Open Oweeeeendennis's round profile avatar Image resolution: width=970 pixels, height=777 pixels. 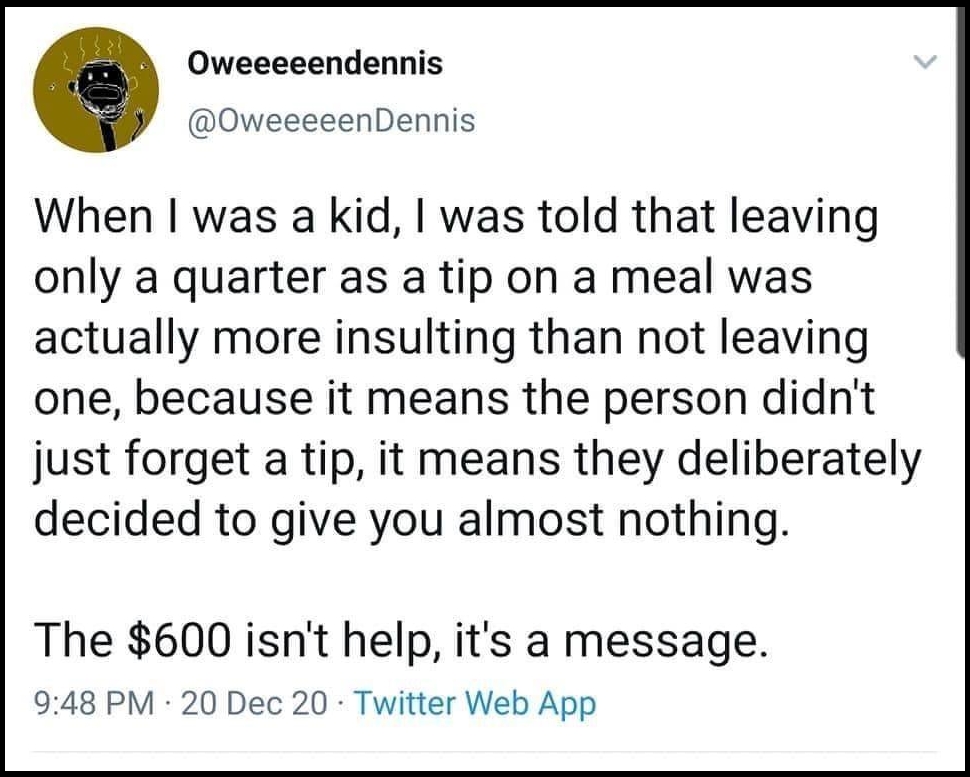96,90
